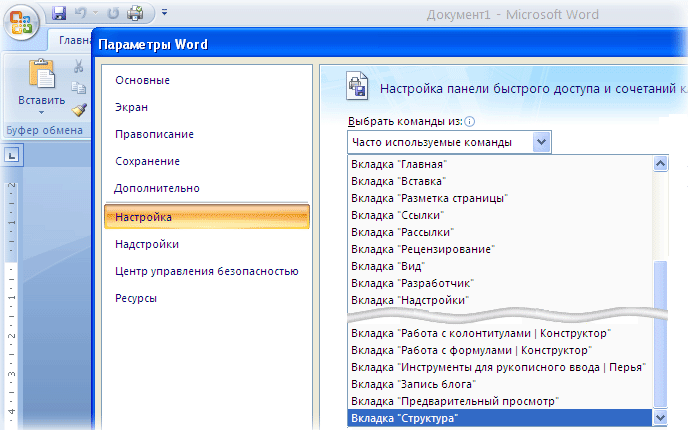The width and height of the screenshot is (688, 433).
Task: Select the highlighted Настройка category
Action: (x=207, y=217)
